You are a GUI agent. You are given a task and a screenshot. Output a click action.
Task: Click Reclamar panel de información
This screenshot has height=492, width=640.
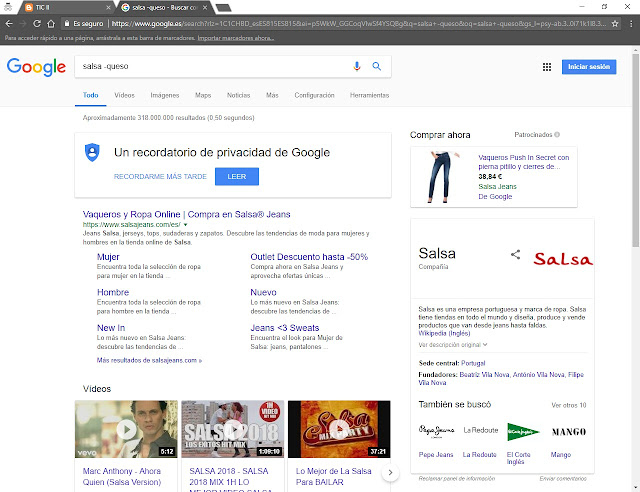(x=457, y=478)
